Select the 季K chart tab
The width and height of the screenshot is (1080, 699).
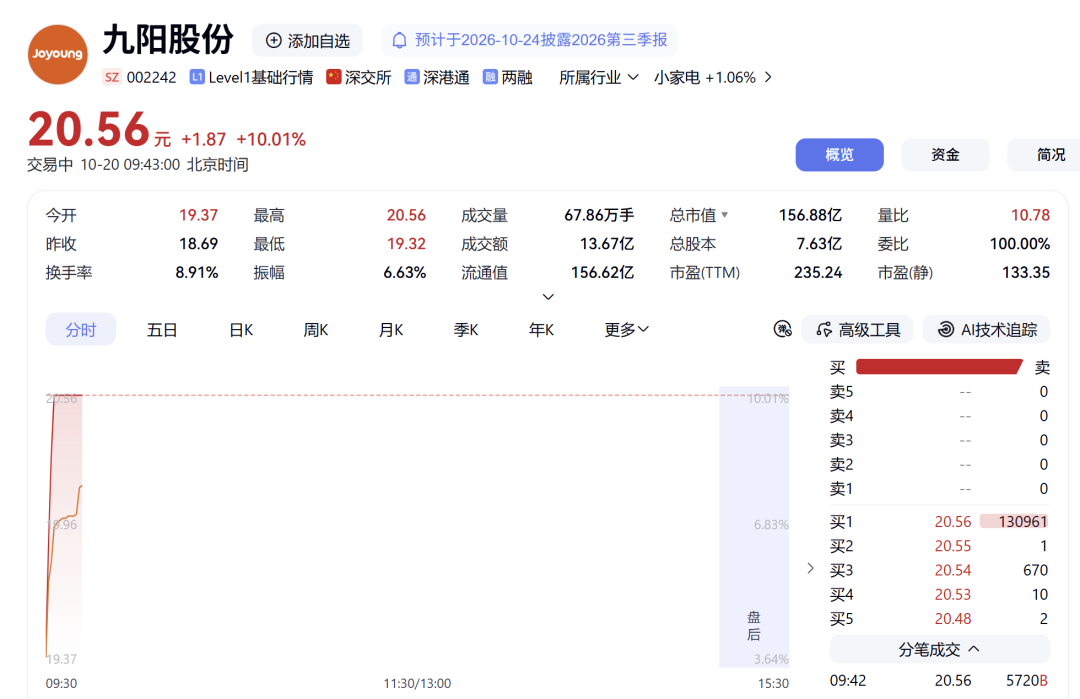pos(466,330)
